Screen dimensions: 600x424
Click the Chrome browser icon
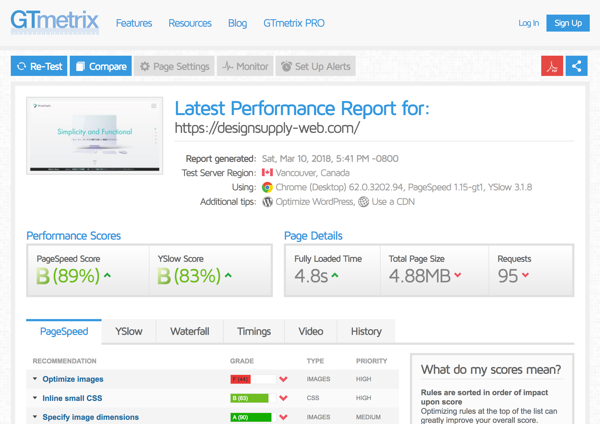pyautogui.click(x=267, y=187)
